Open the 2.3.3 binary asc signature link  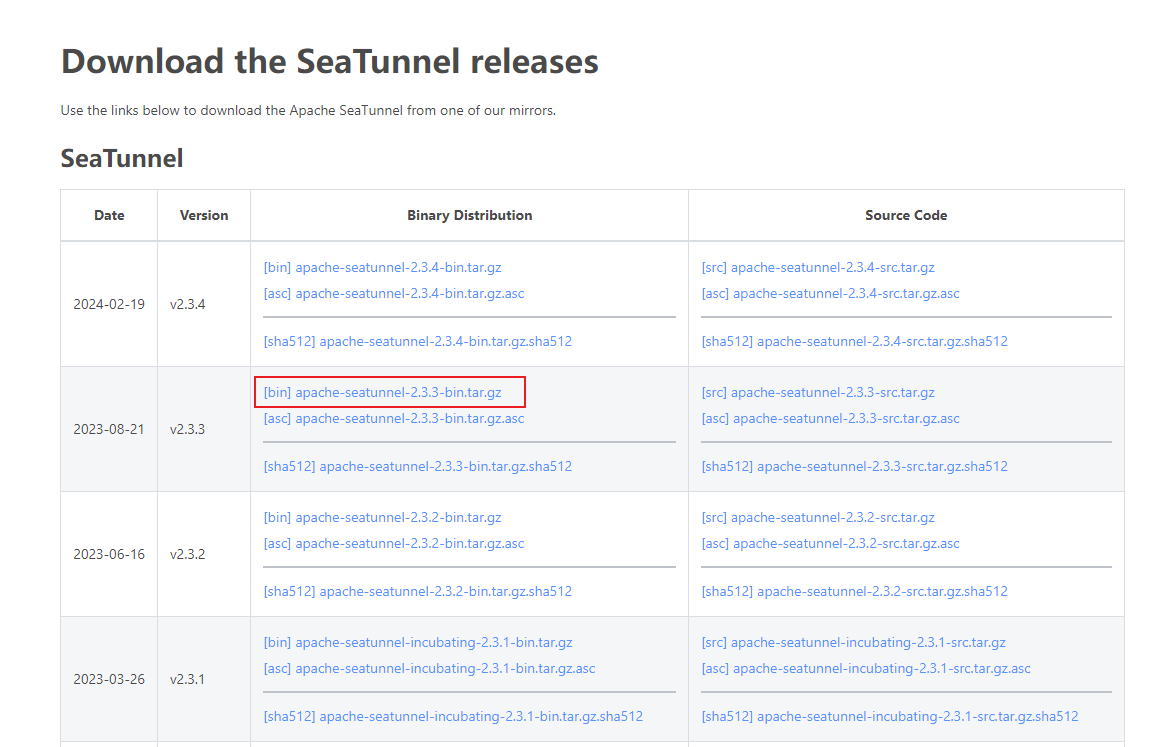[392, 418]
